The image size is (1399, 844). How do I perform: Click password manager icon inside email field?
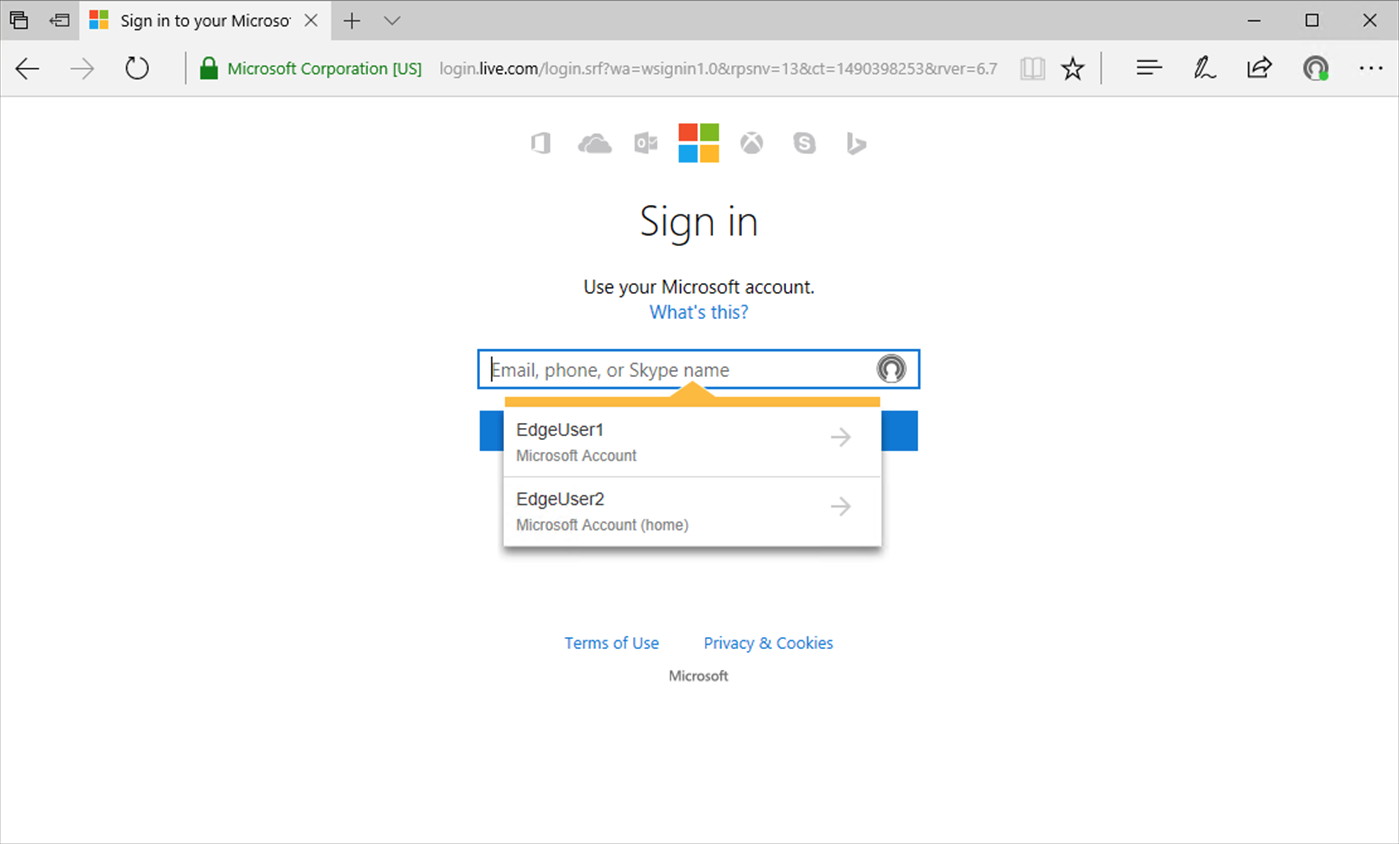click(890, 369)
